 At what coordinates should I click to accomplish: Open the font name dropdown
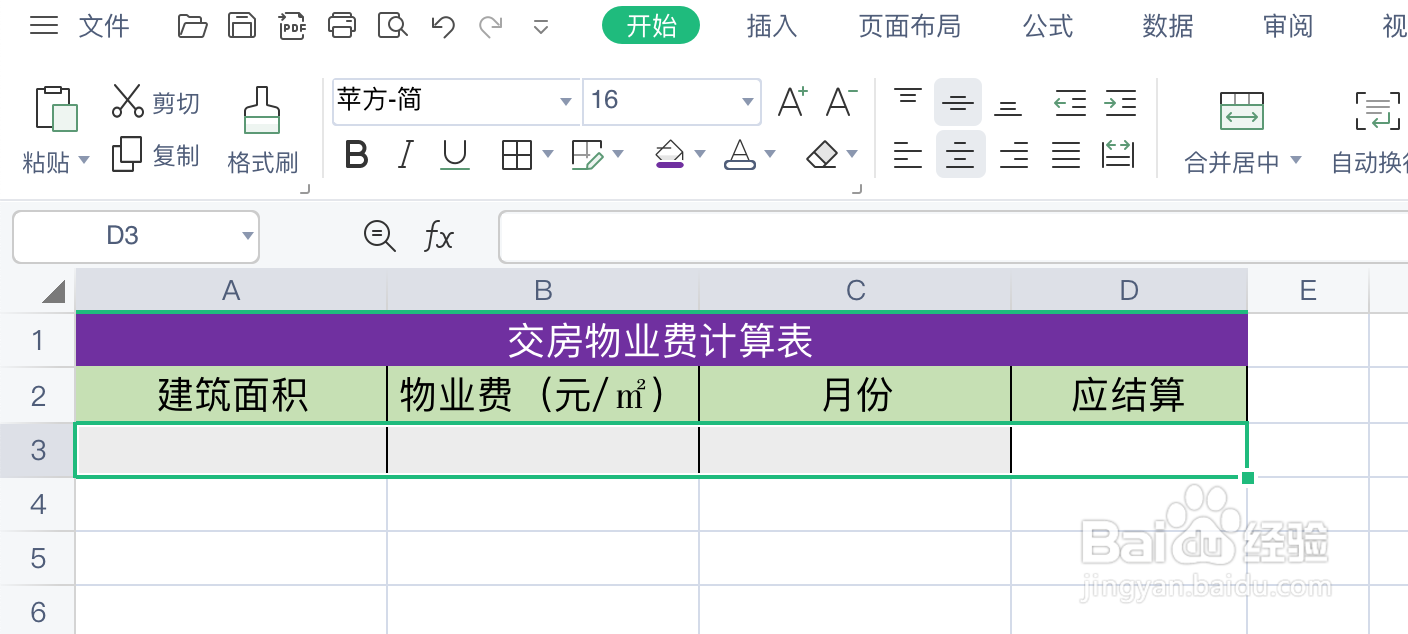point(566,101)
